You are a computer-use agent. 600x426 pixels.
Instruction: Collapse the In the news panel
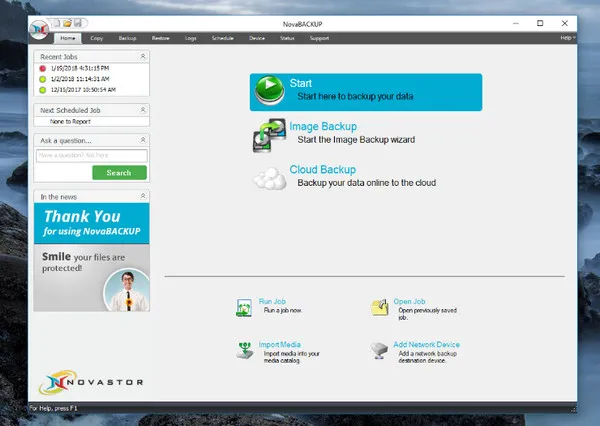[143, 196]
